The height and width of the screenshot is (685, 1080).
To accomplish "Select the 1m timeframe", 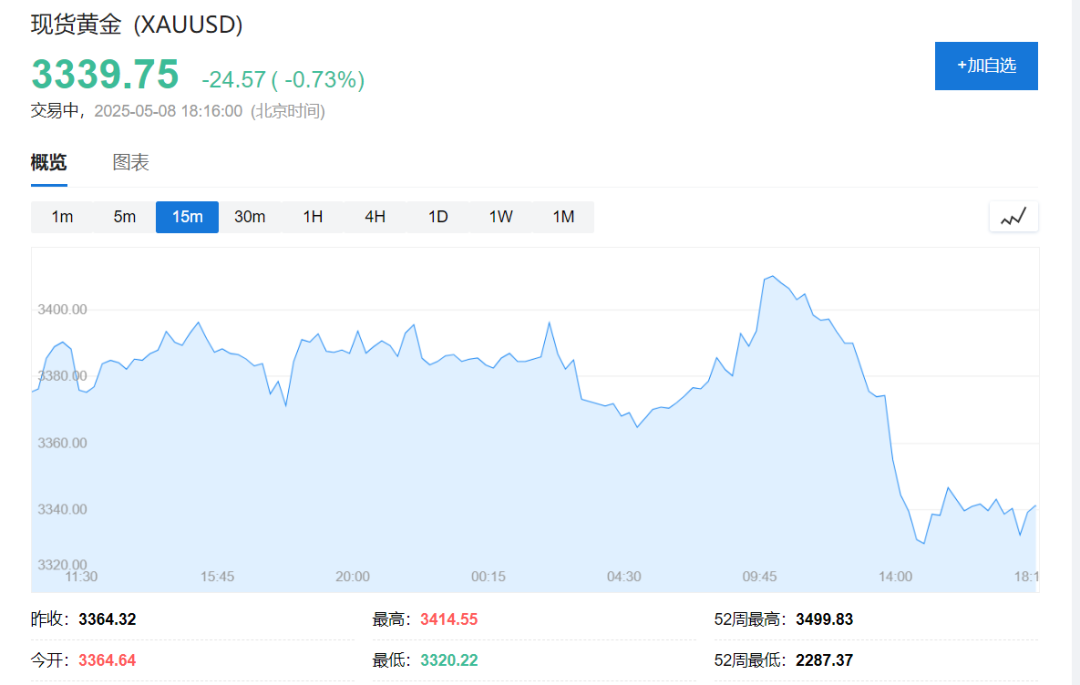I will tap(62, 217).
